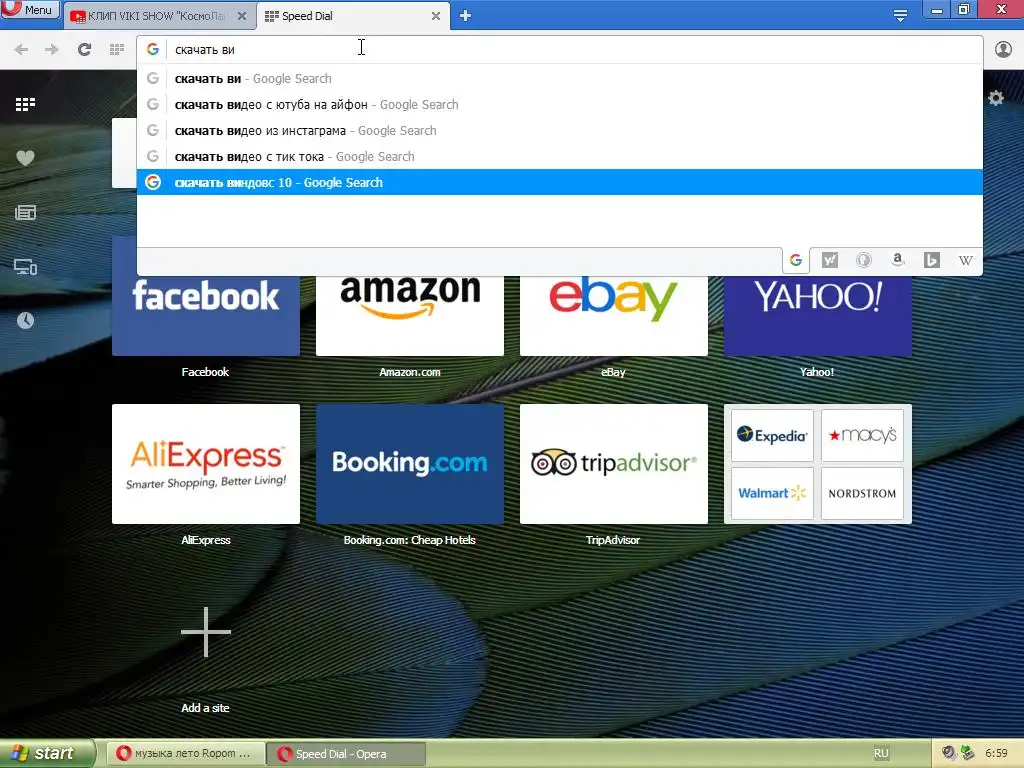Choose Bing search engine icon
This screenshot has width=1024, height=768.
(x=931, y=260)
